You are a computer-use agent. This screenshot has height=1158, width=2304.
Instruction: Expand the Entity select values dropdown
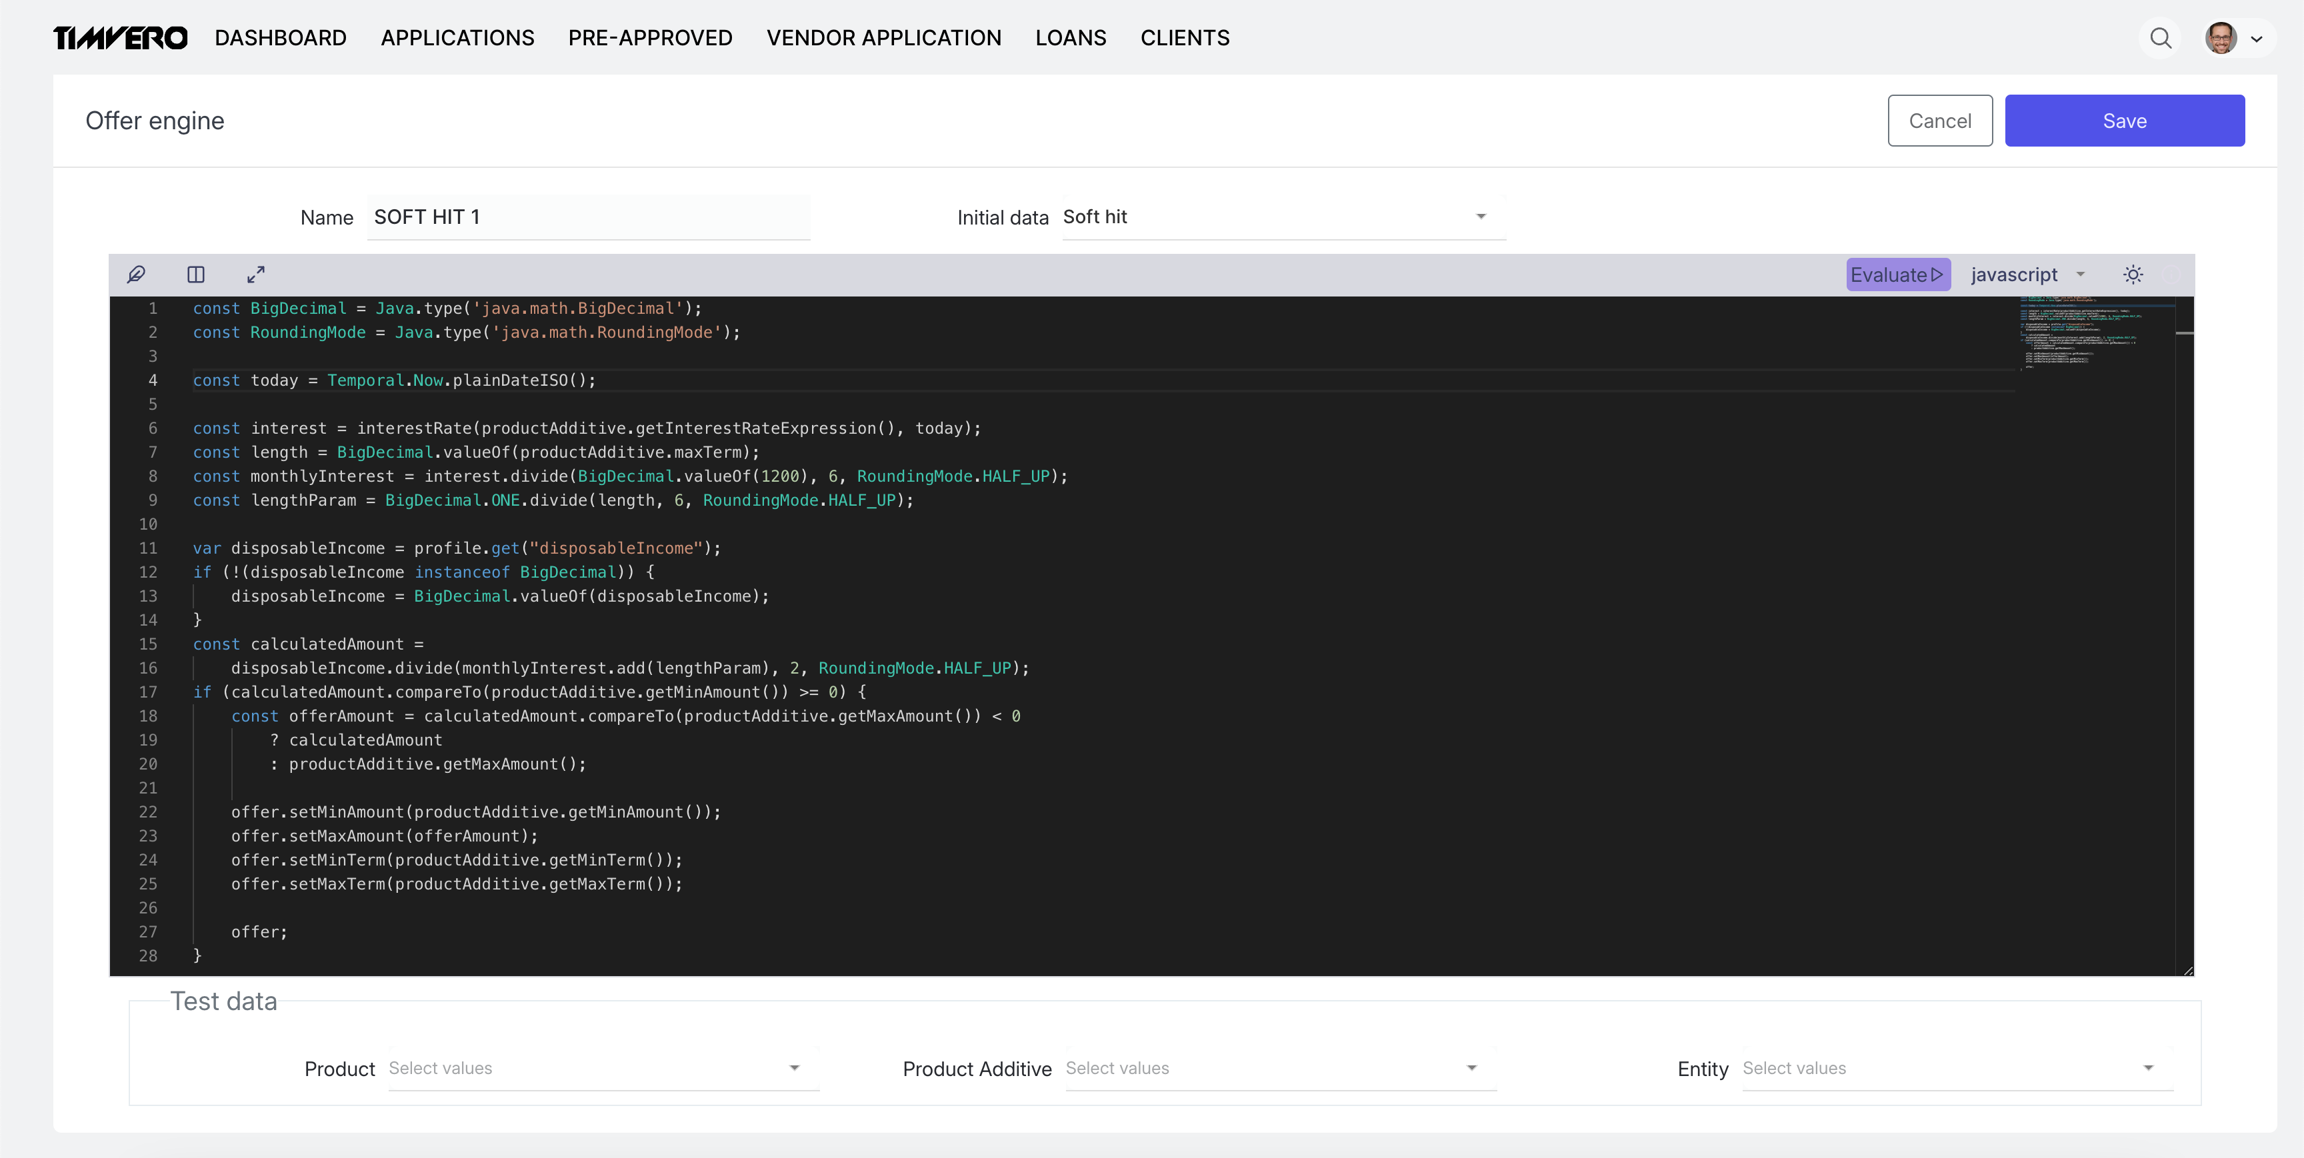click(1948, 1068)
